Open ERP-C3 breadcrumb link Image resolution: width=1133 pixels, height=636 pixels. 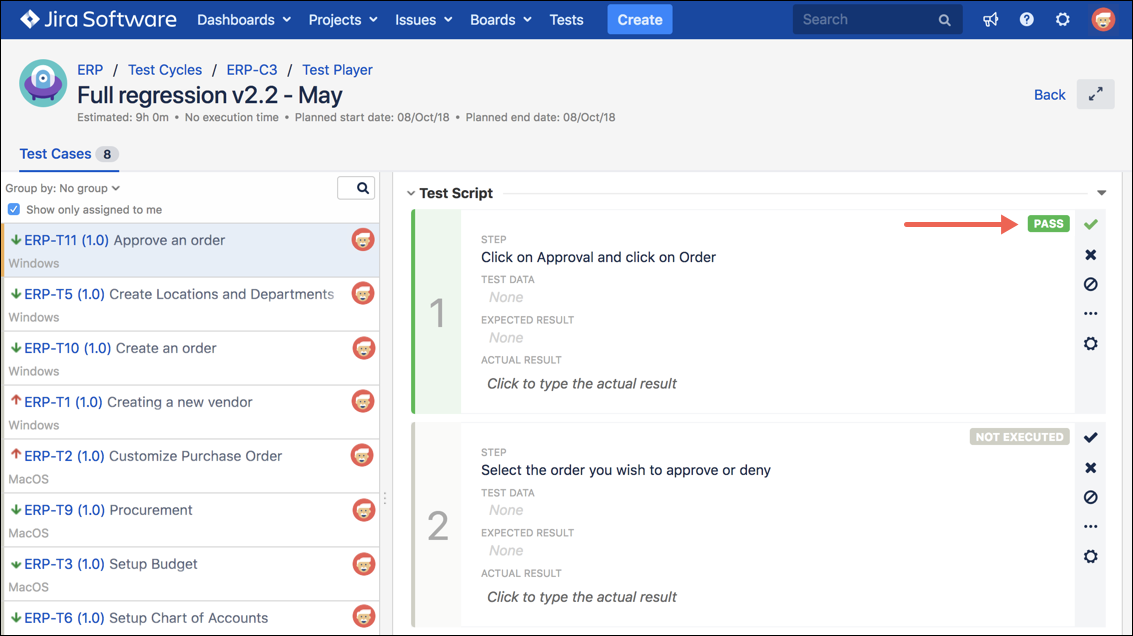[x=251, y=70]
